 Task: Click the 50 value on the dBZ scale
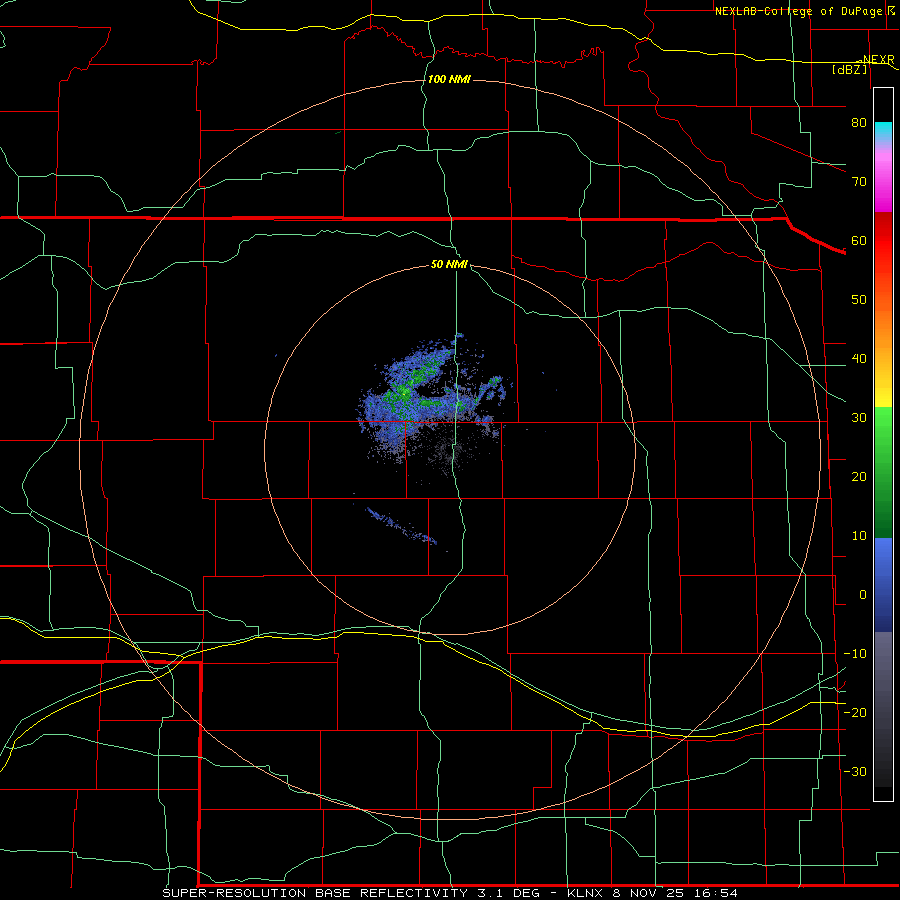tap(859, 300)
